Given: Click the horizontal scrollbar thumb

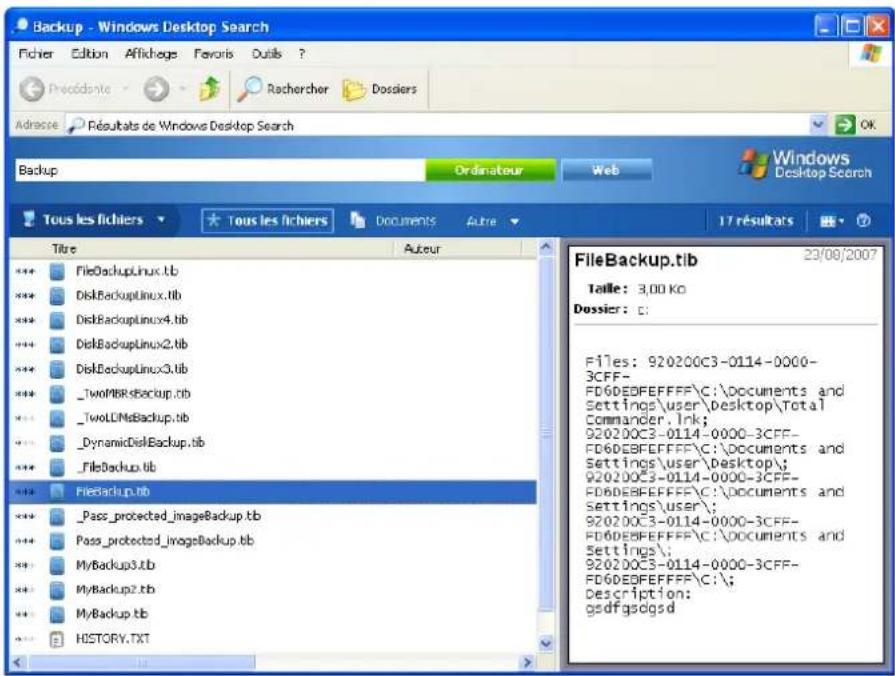Looking at the screenshot, I should 142,662.
